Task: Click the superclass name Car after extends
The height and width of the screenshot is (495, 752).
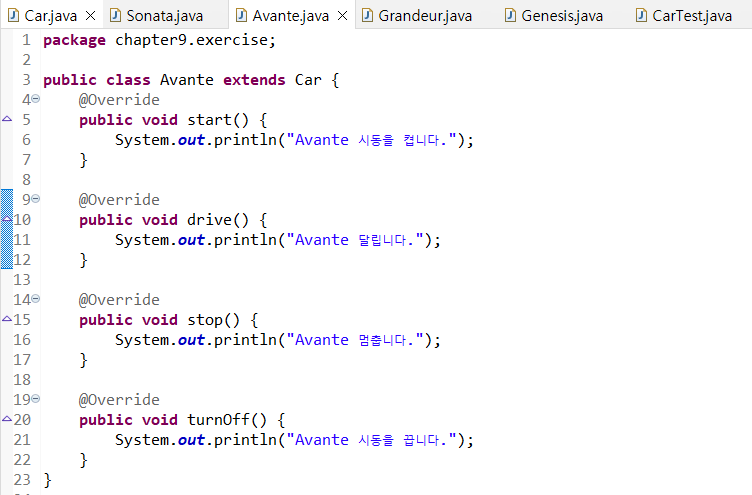Action: pos(308,80)
